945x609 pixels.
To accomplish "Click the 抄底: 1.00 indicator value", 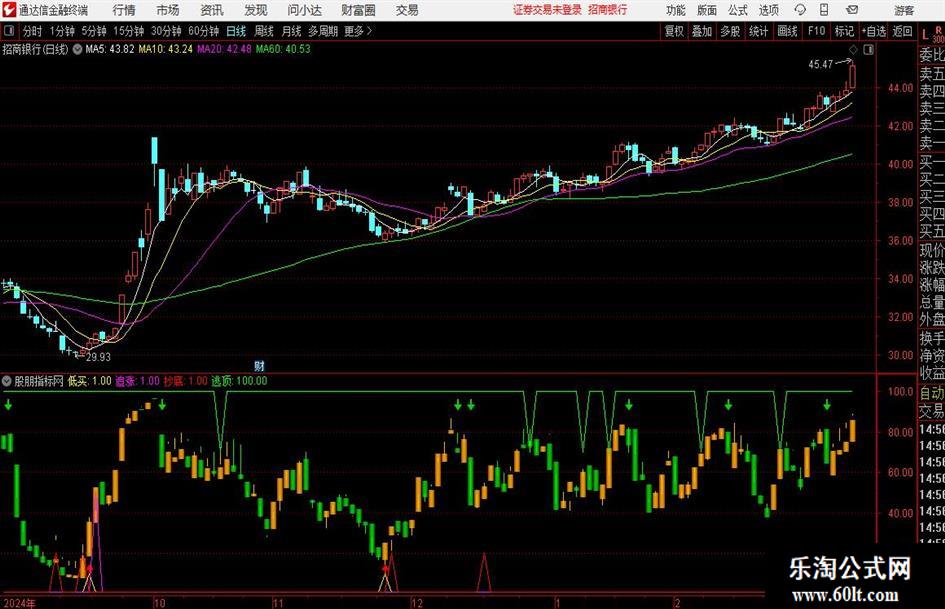I will coord(186,381).
